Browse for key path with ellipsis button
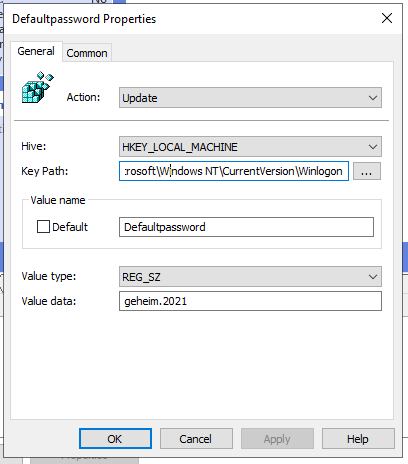408x464 pixels. pyautogui.click(x=367, y=171)
